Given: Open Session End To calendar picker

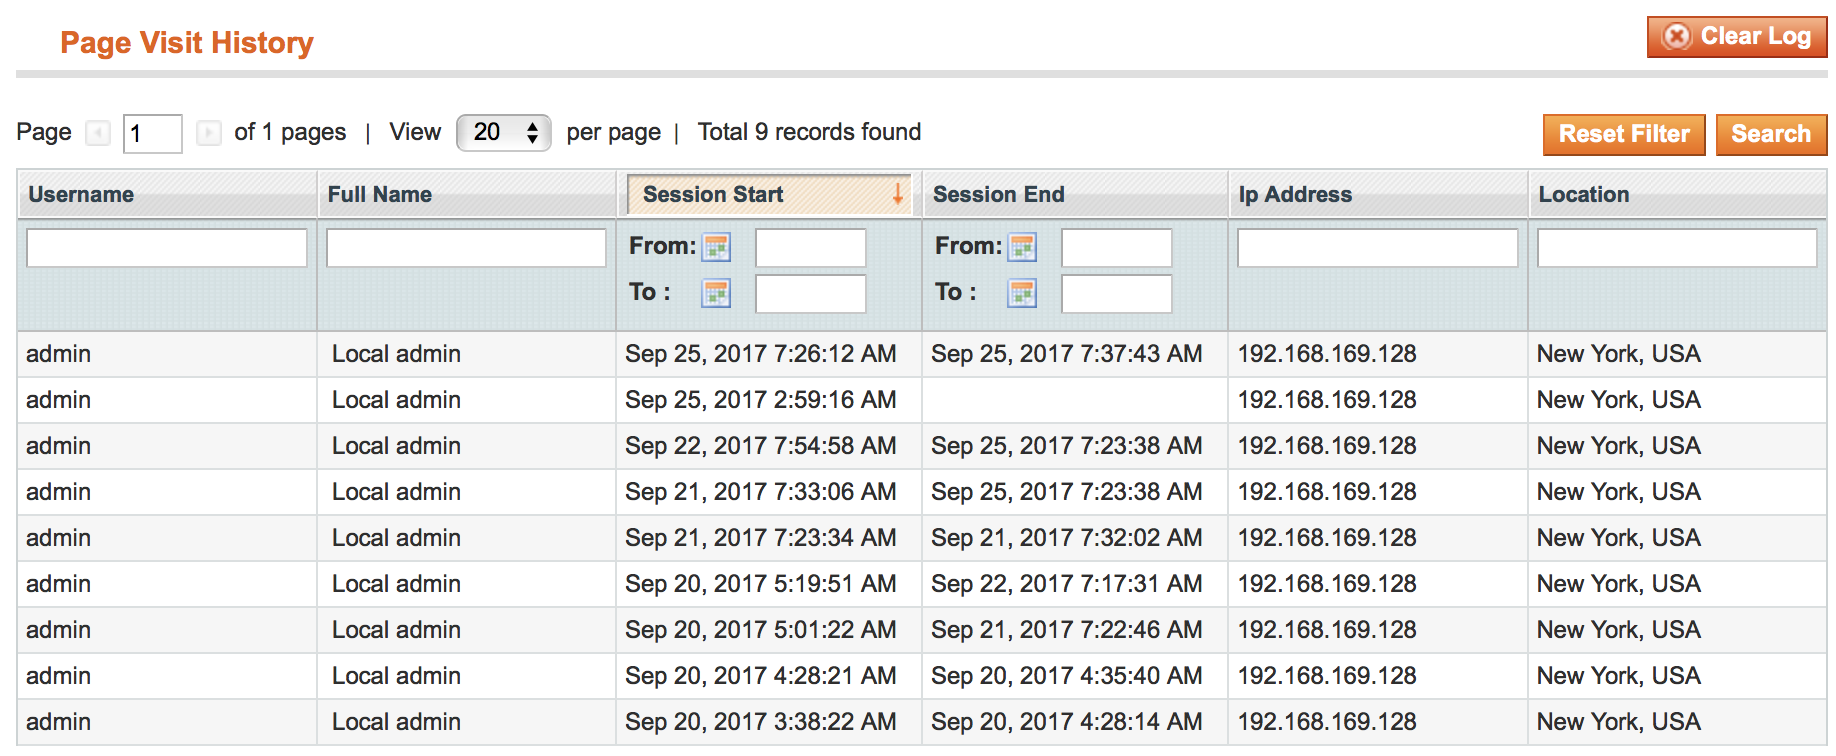Looking at the screenshot, I should tap(1022, 293).
